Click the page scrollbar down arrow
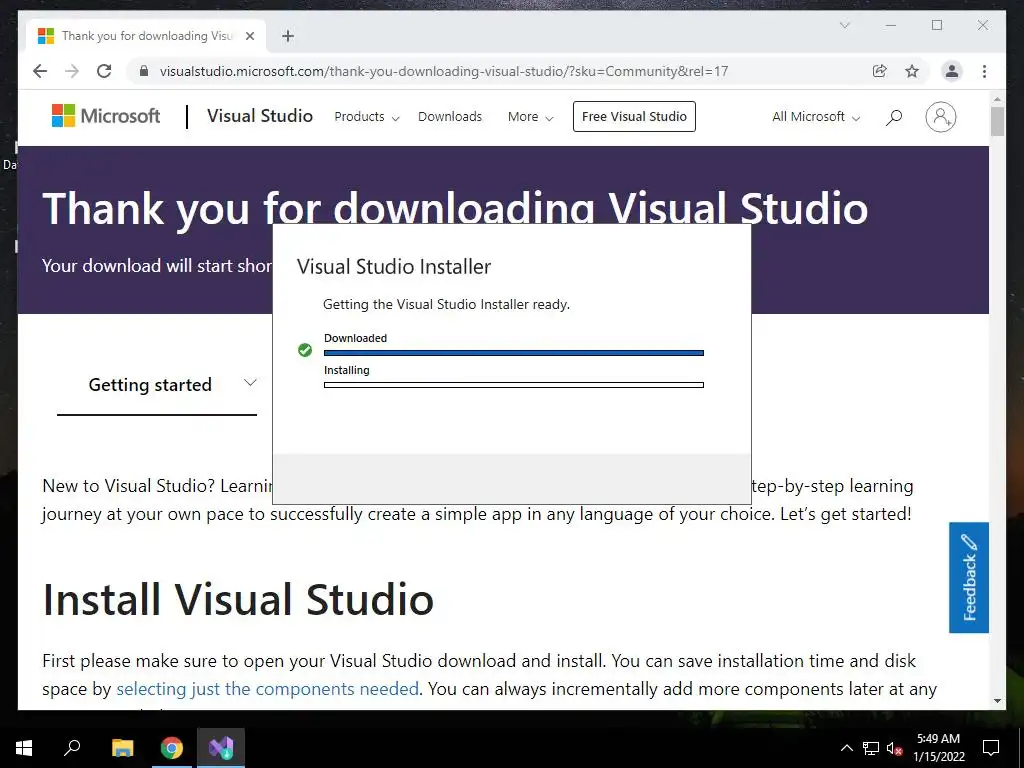The height and width of the screenshot is (768, 1024). point(997,700)
